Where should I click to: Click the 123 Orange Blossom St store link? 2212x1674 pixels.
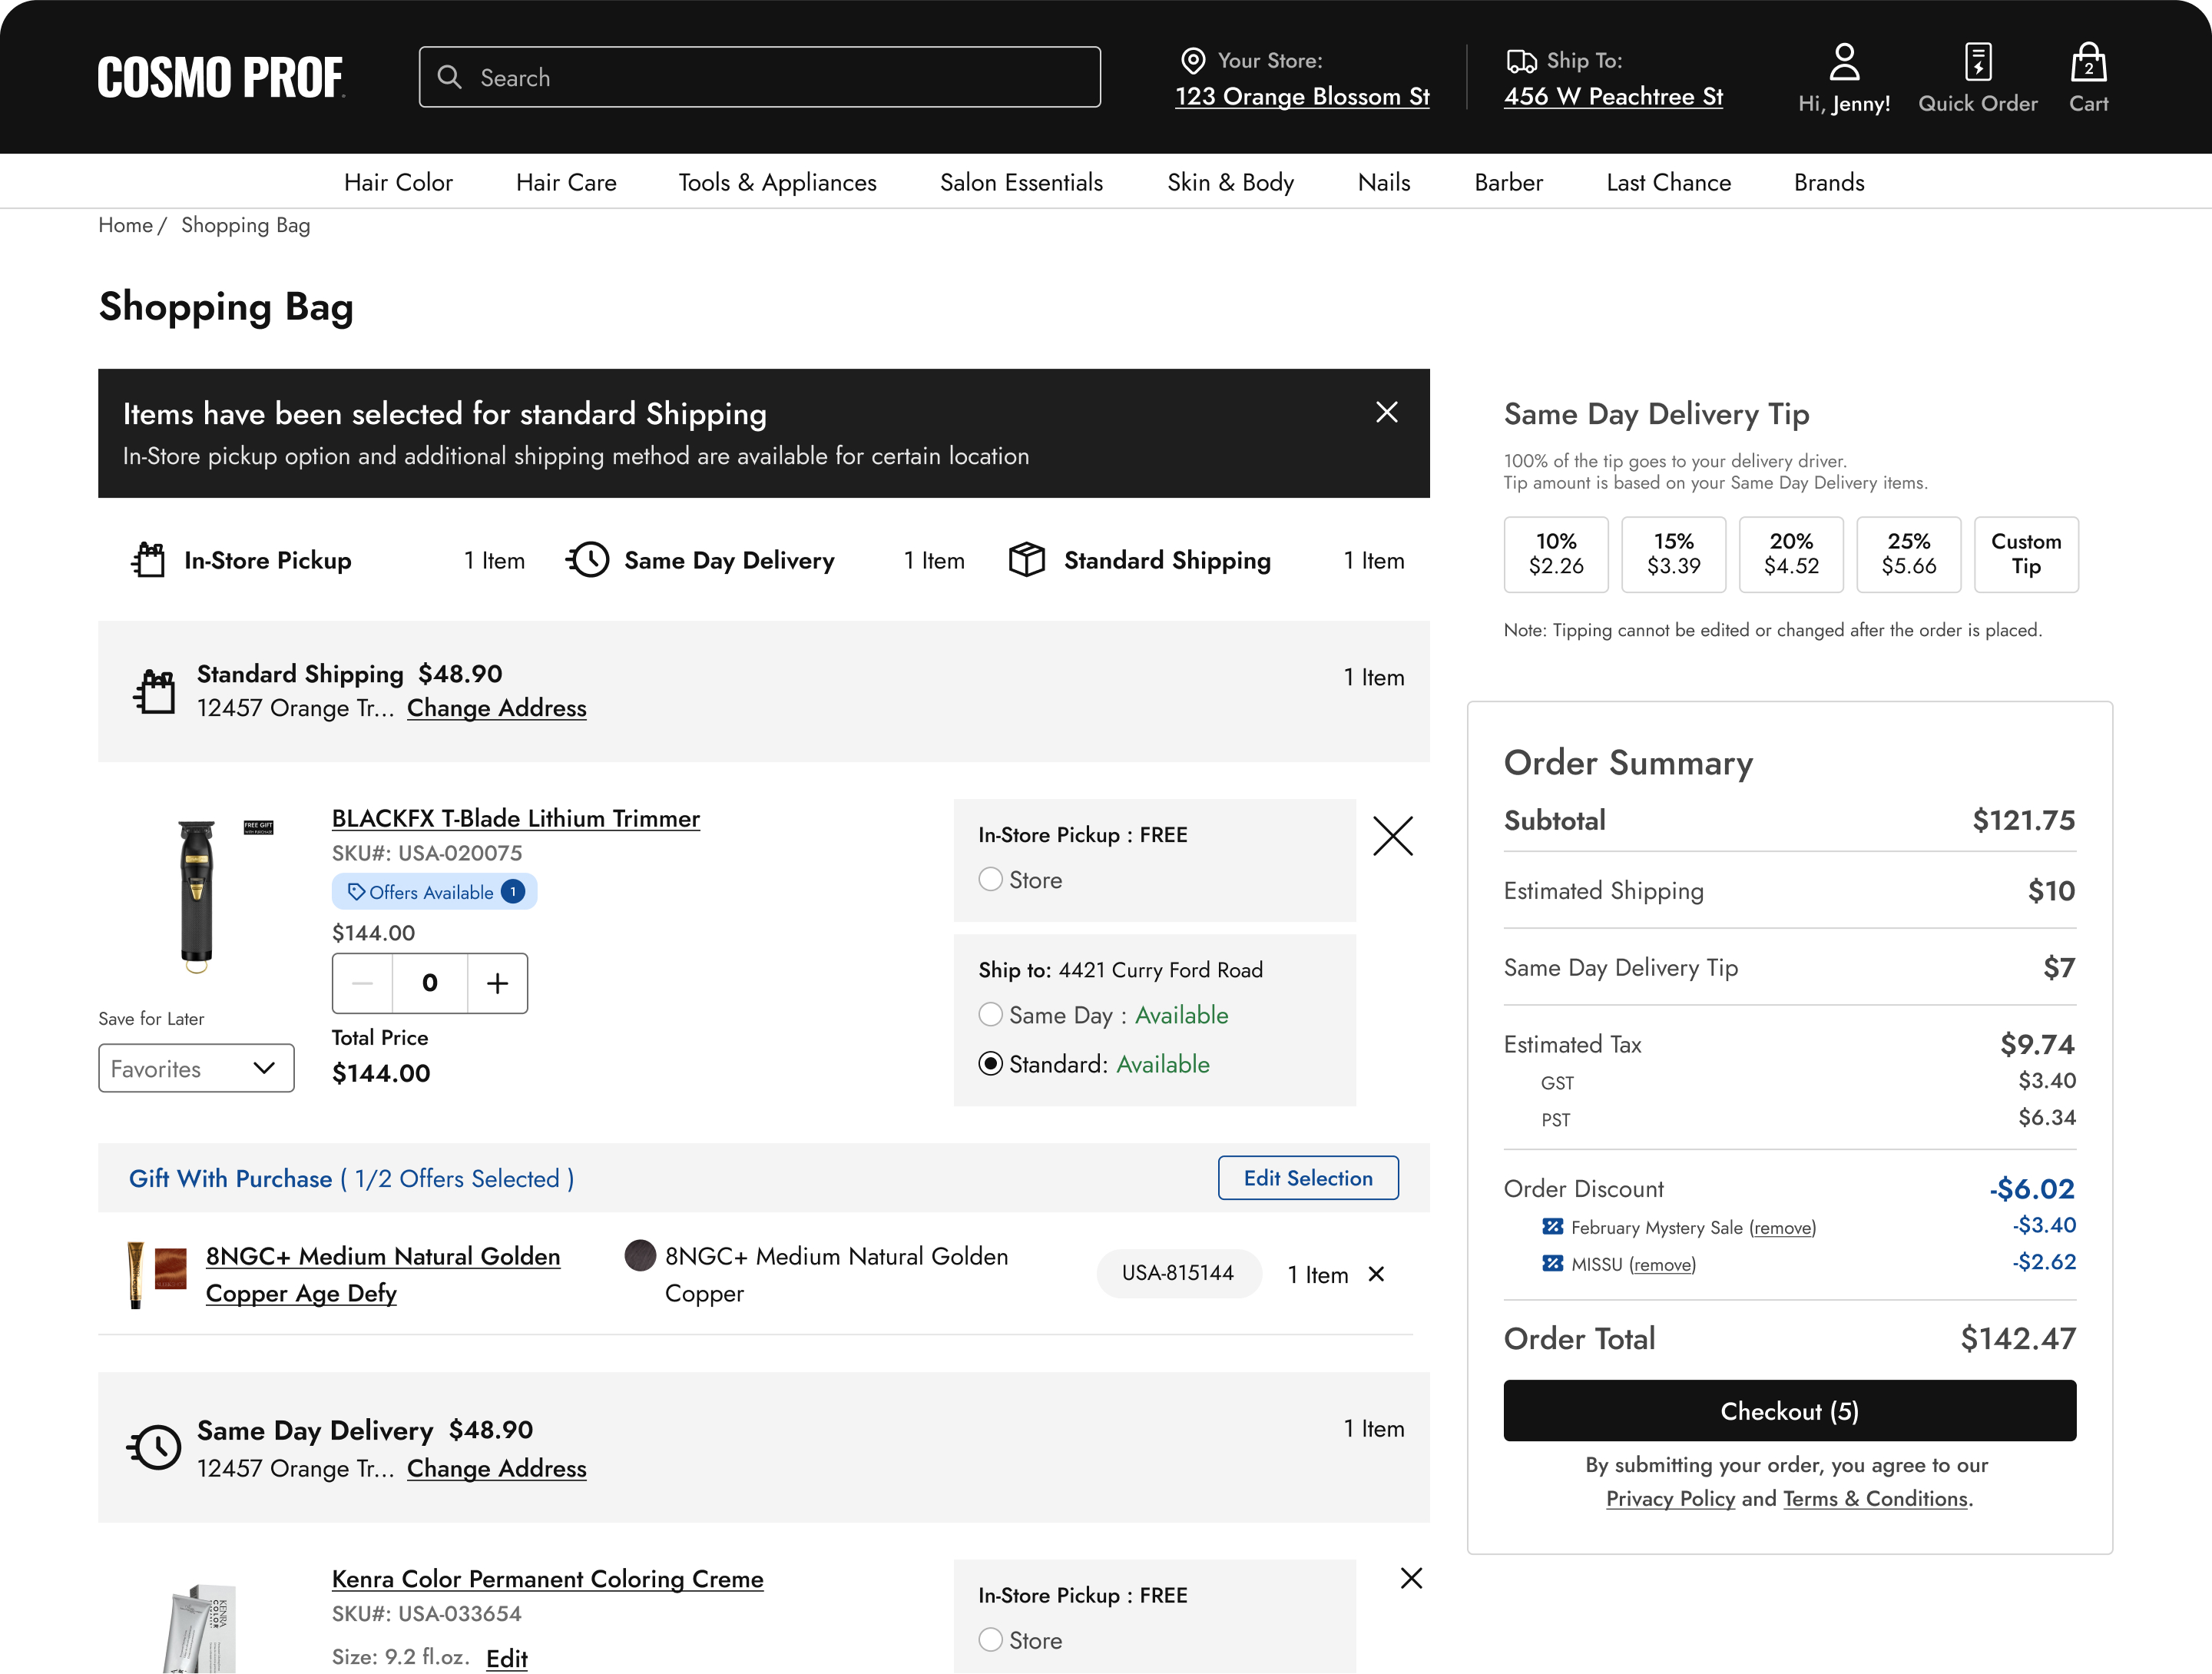pyautogui.click(x=1302, y=96)
